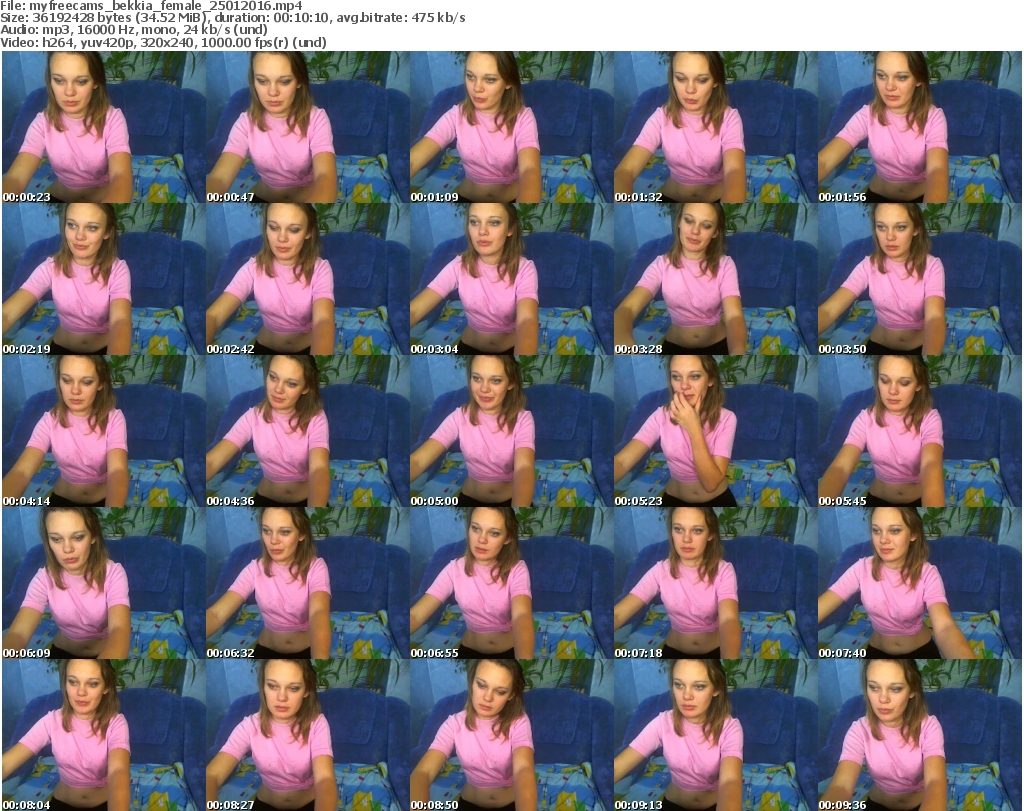This screenshot has height=811, width=1024.
Task: Click the thumbnail stamped 00:08:50
Action: [x=511, y=735]
